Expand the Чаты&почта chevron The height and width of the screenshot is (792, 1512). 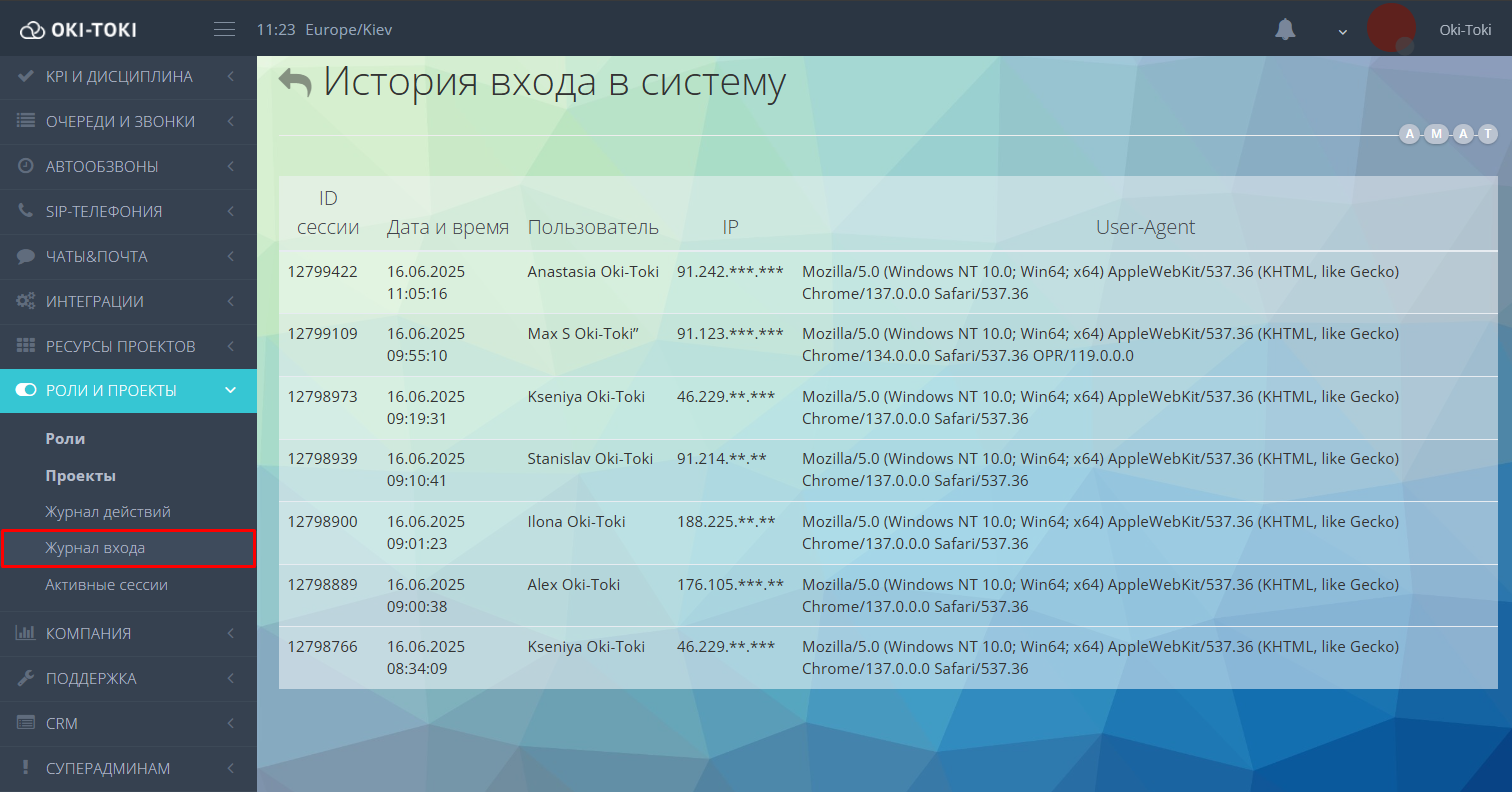[231, 256]
